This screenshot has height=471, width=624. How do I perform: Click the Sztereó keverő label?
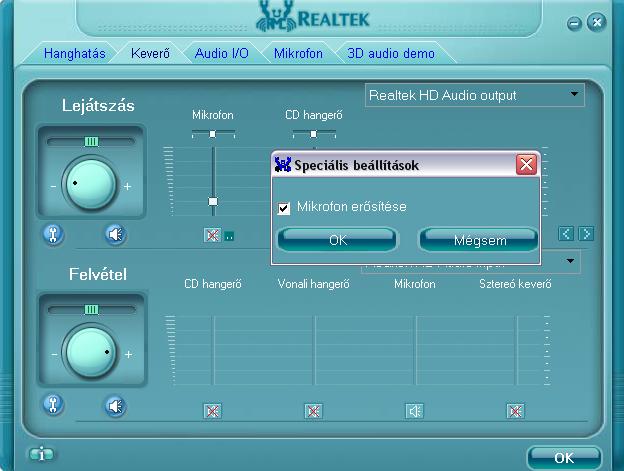click(515, 284)
